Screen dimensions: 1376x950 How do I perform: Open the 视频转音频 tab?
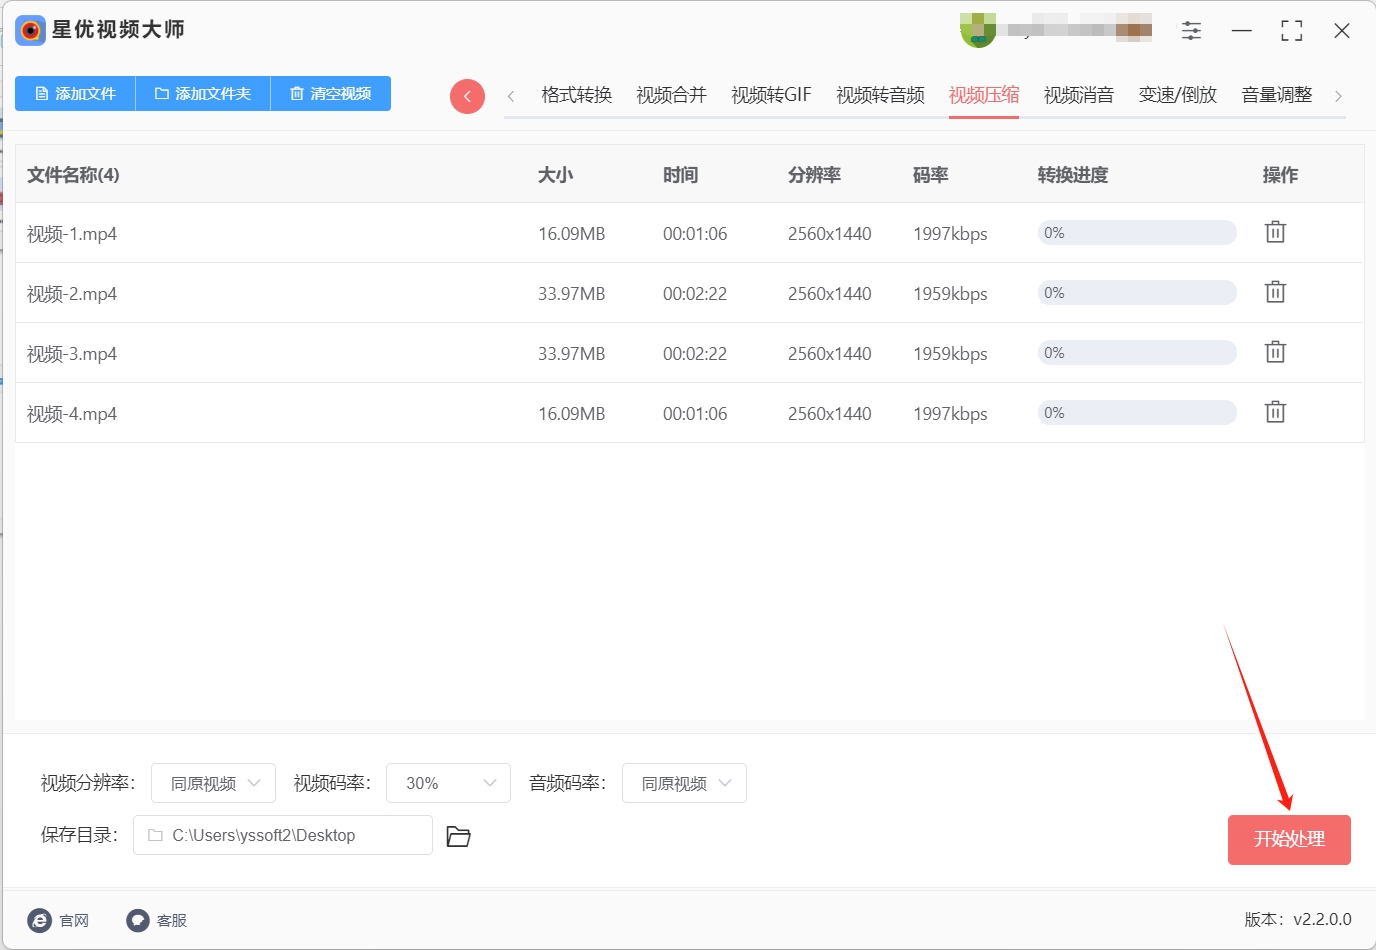point(880,95)
